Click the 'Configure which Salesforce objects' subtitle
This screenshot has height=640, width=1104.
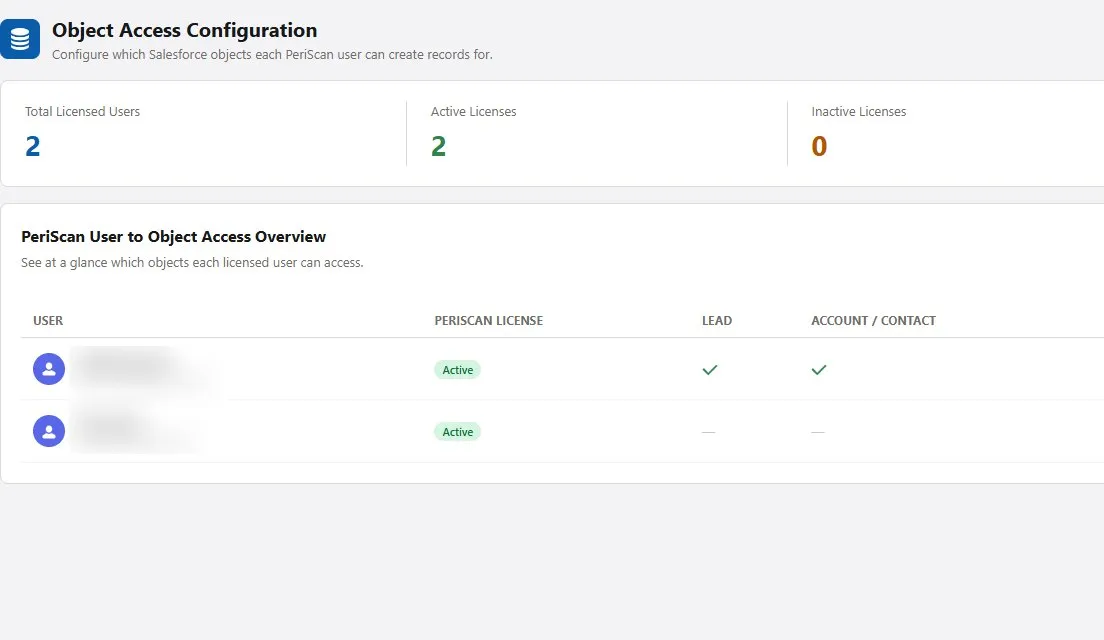click(272, 54)
